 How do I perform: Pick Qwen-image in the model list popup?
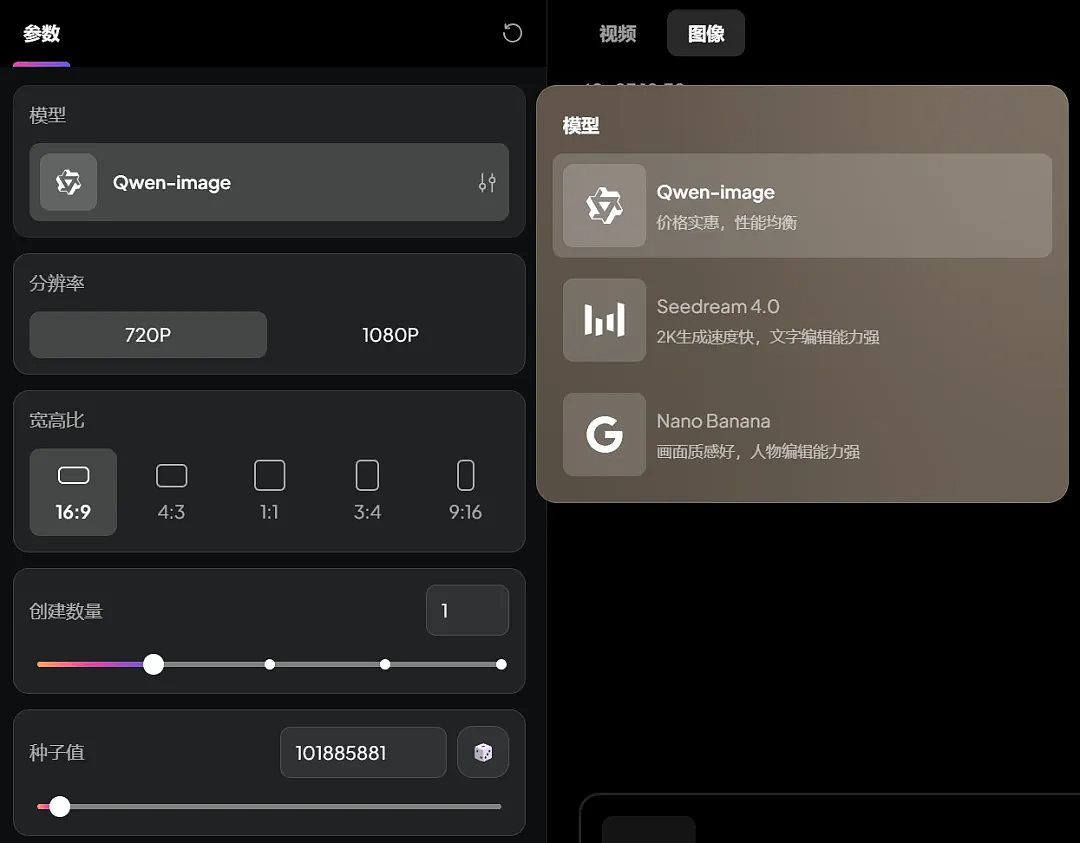click(x=802, y=205)
